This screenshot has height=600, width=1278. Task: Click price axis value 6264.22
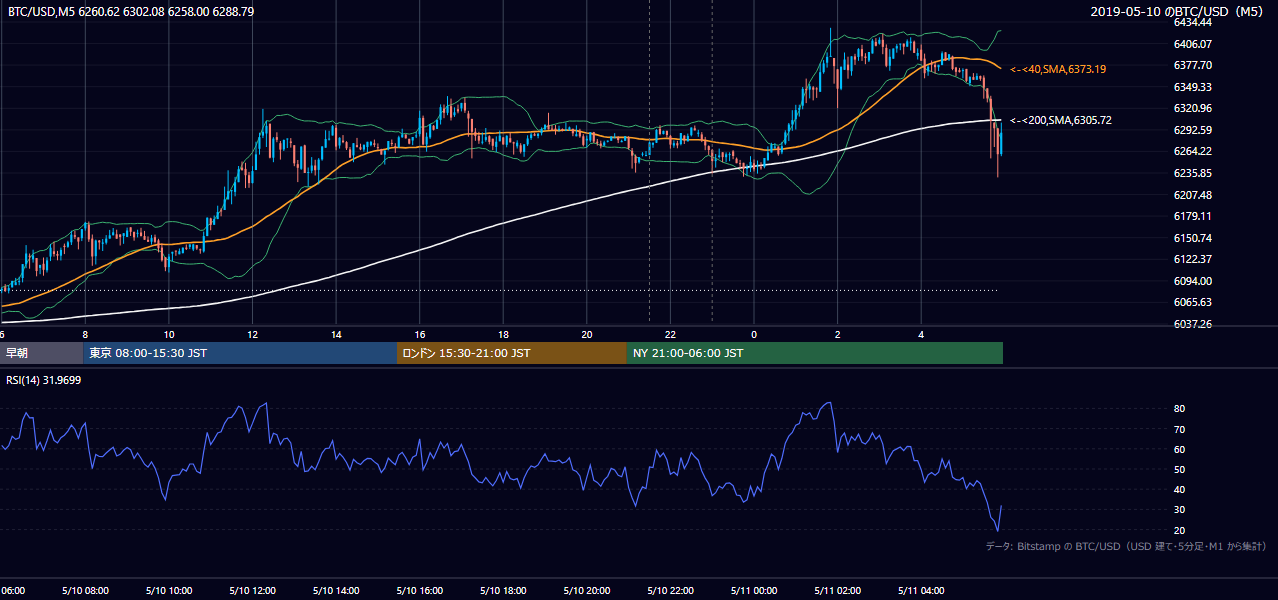tap(1193, 151)
